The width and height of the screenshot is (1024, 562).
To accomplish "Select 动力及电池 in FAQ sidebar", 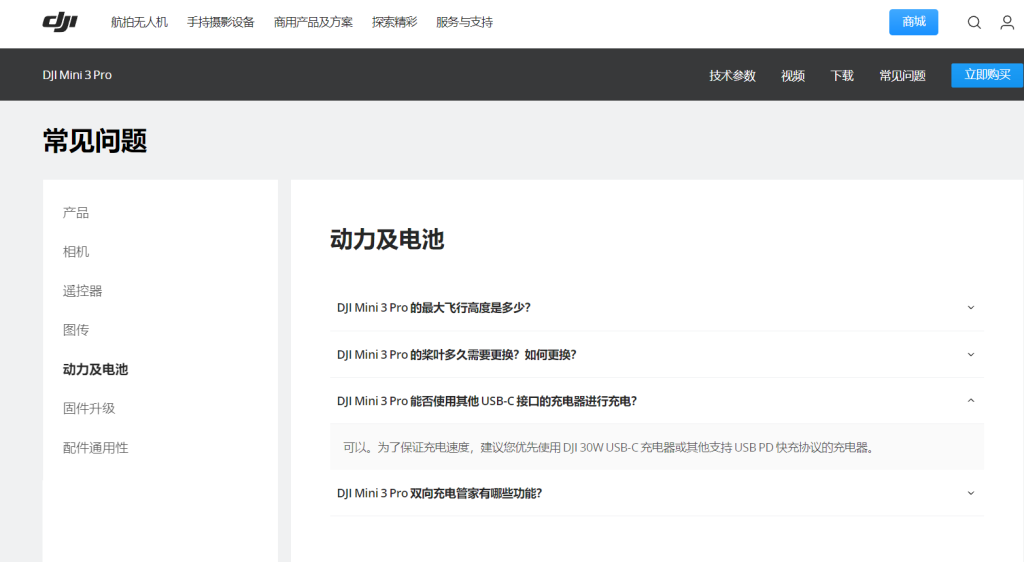I will tap(95, 369).
